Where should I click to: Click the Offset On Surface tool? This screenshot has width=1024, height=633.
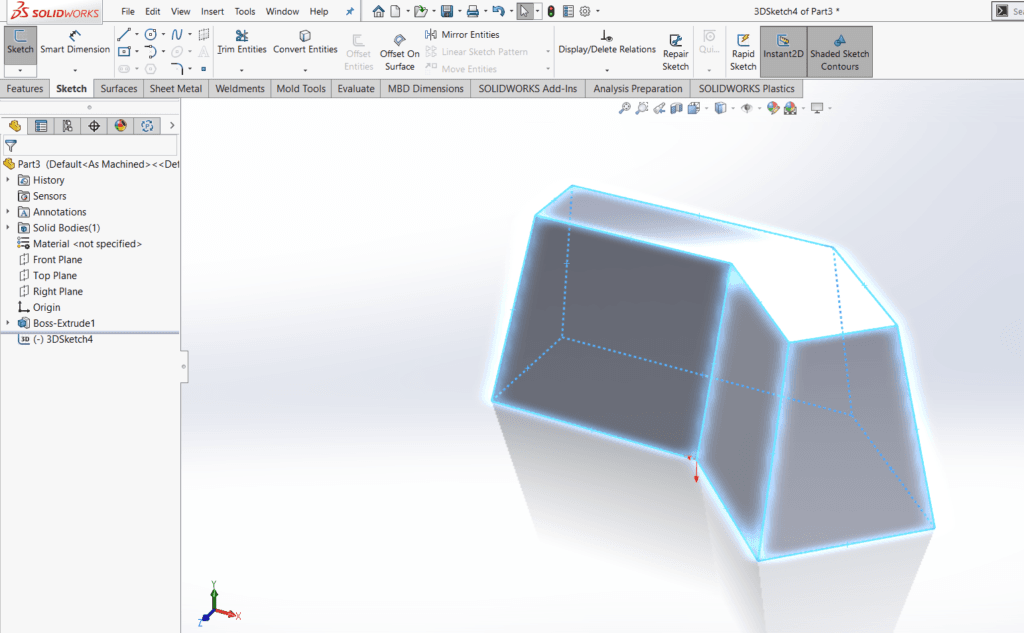pyautogui.click(x=399, y=50)
